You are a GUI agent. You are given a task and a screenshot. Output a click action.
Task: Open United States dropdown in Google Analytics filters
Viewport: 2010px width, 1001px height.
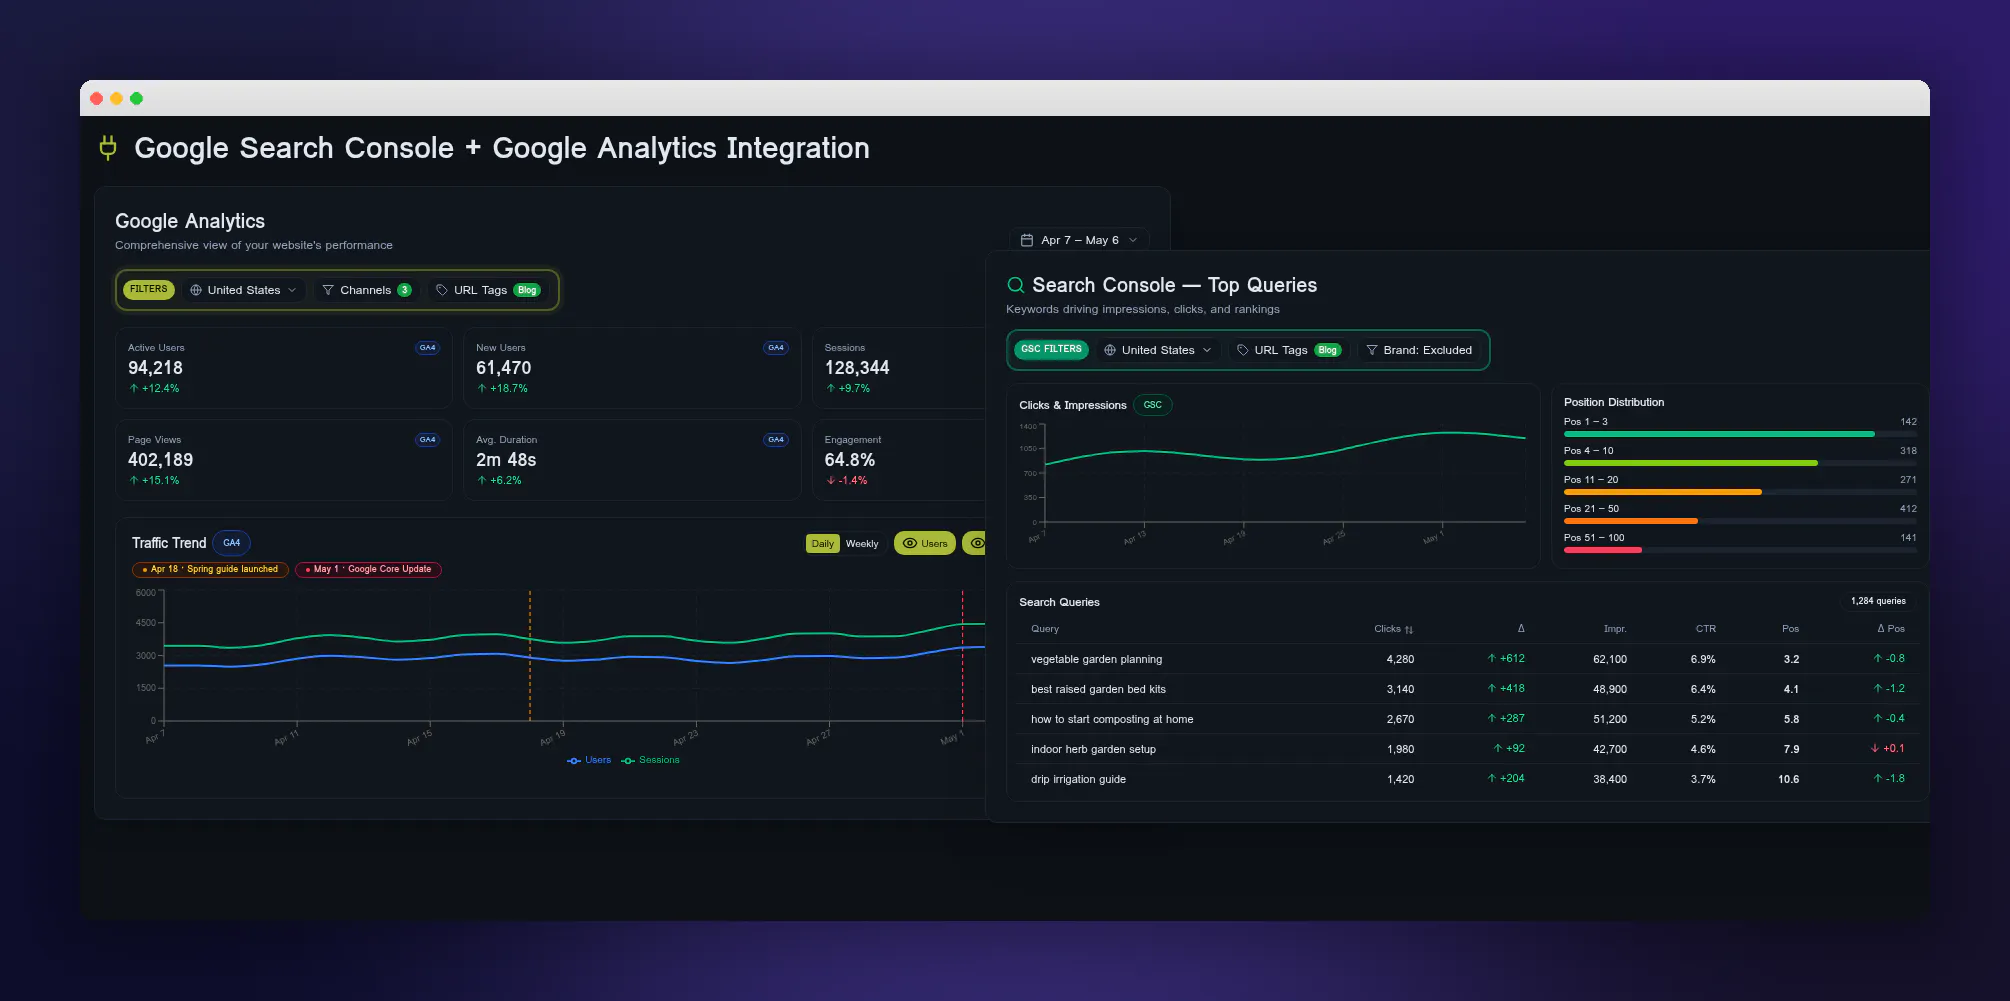pos(244,290)
